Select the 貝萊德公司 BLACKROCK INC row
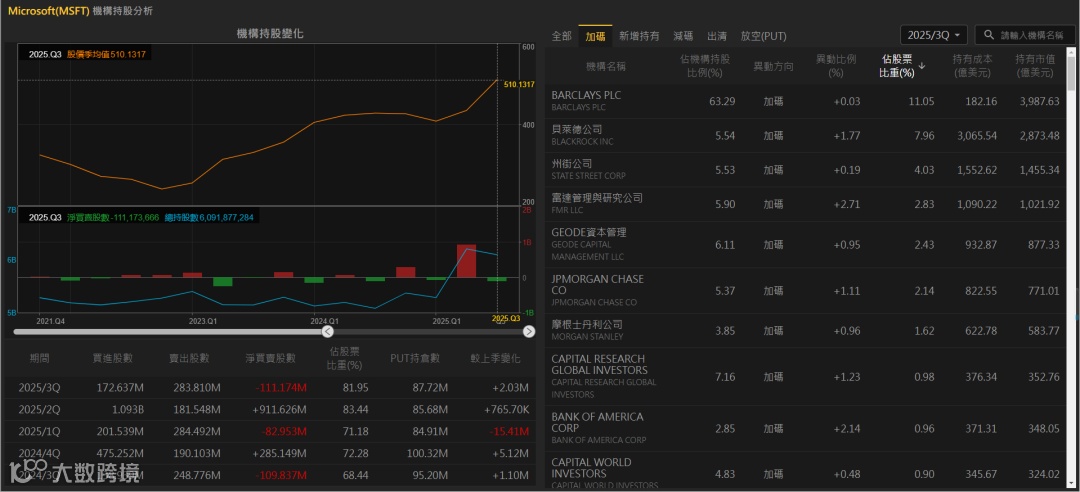Screen dimensions: 1080x492 pos(806,136)
